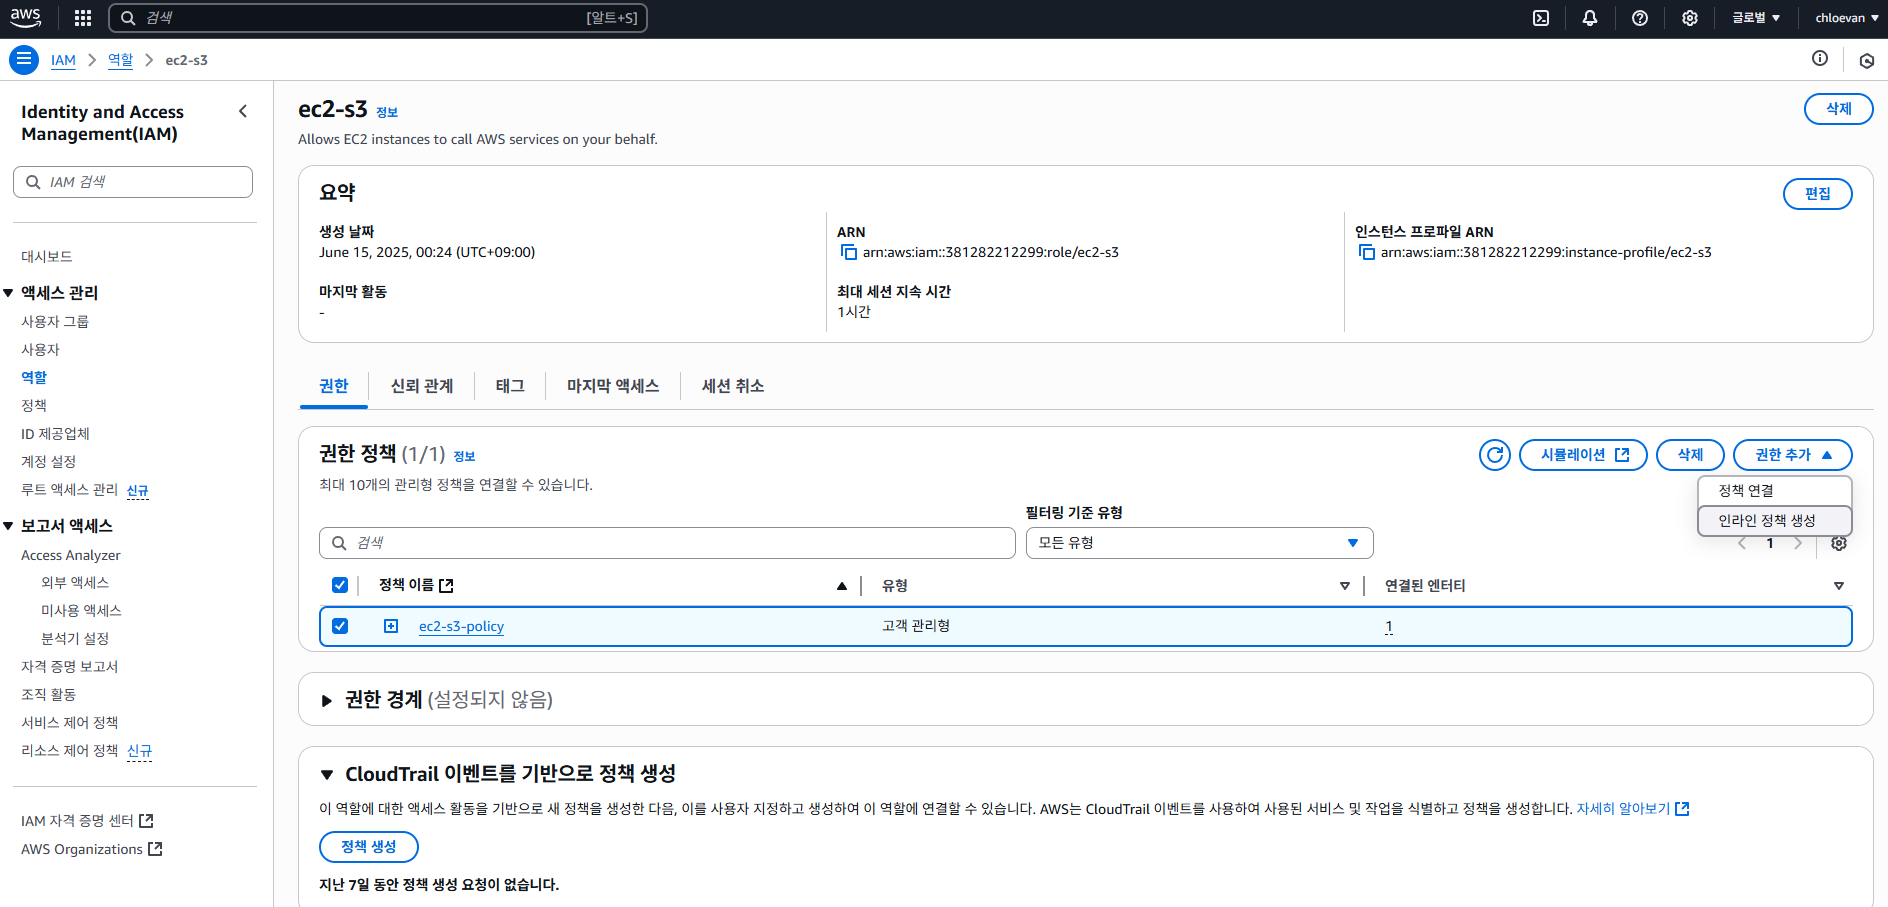Open table preferences gear icon
Image resolution: width=1888 pixels, height=907 pixels.
pos(1838,543)
